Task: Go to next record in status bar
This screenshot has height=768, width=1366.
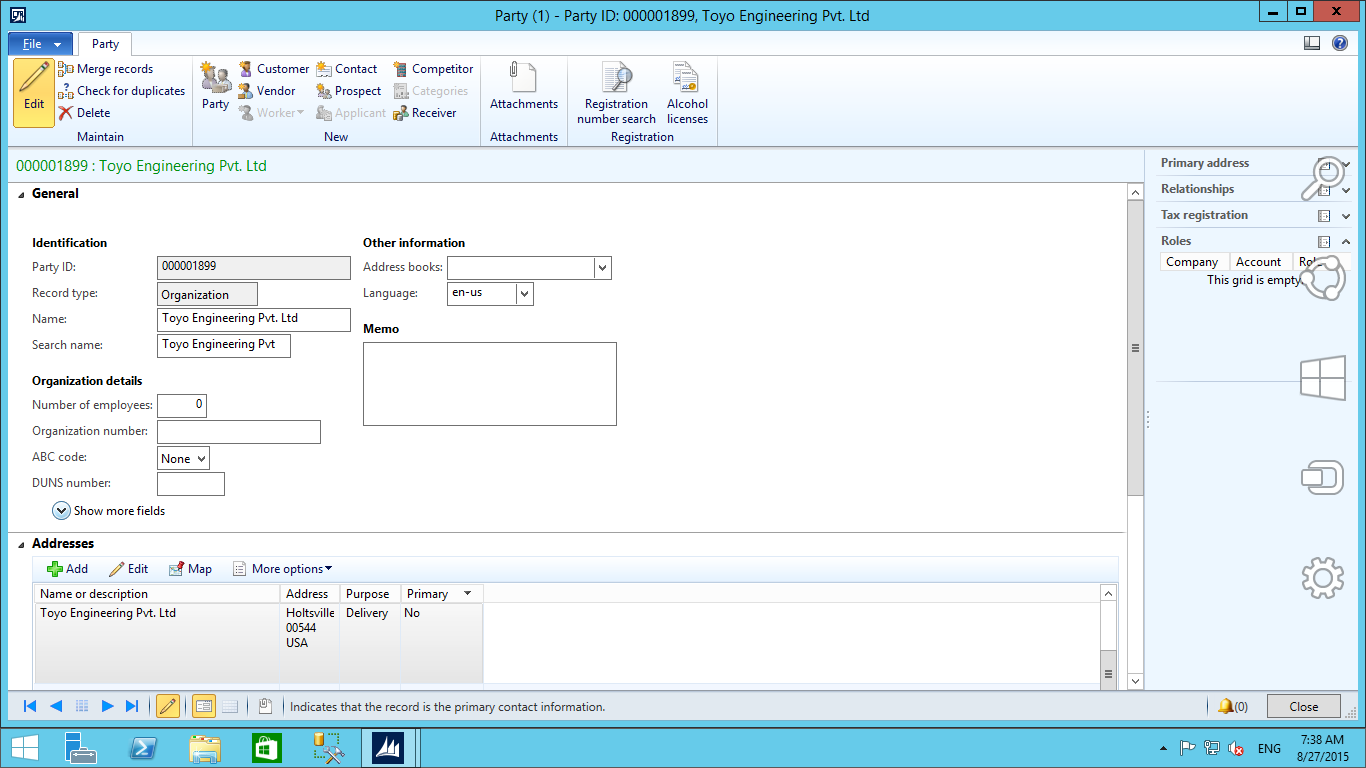Action: click(107, 706)
